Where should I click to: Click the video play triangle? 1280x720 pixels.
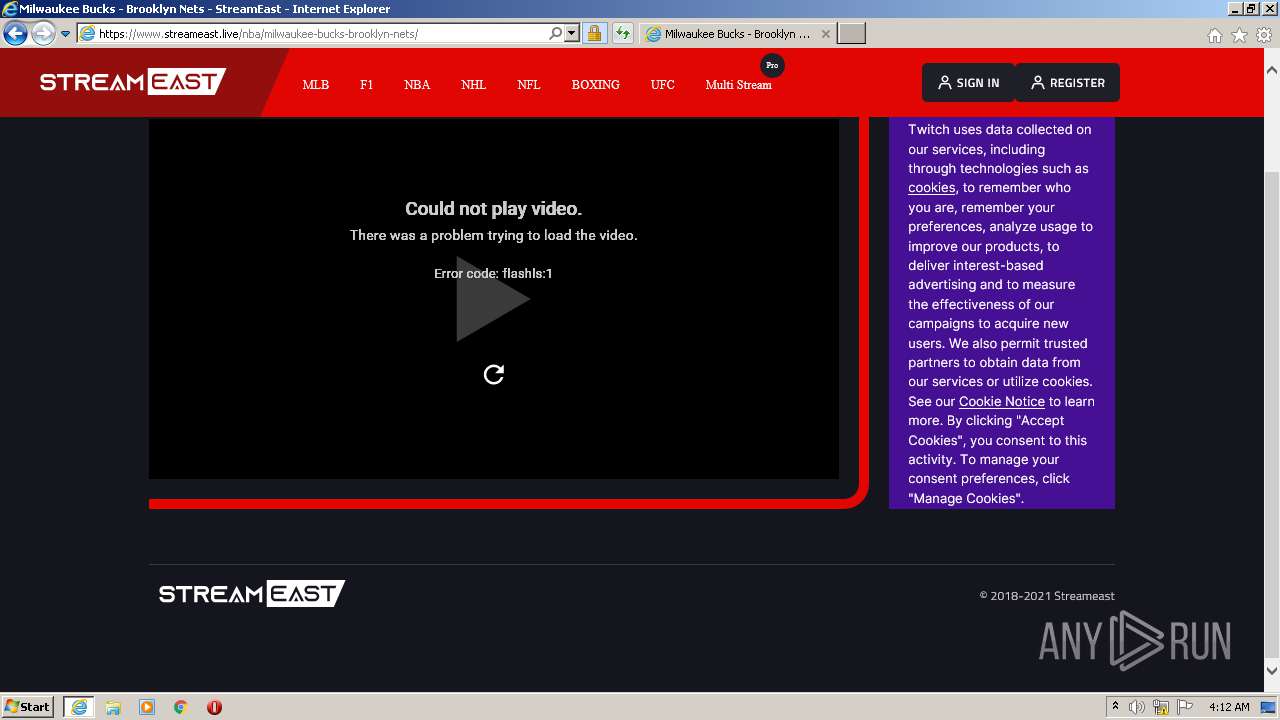point(493,299)
